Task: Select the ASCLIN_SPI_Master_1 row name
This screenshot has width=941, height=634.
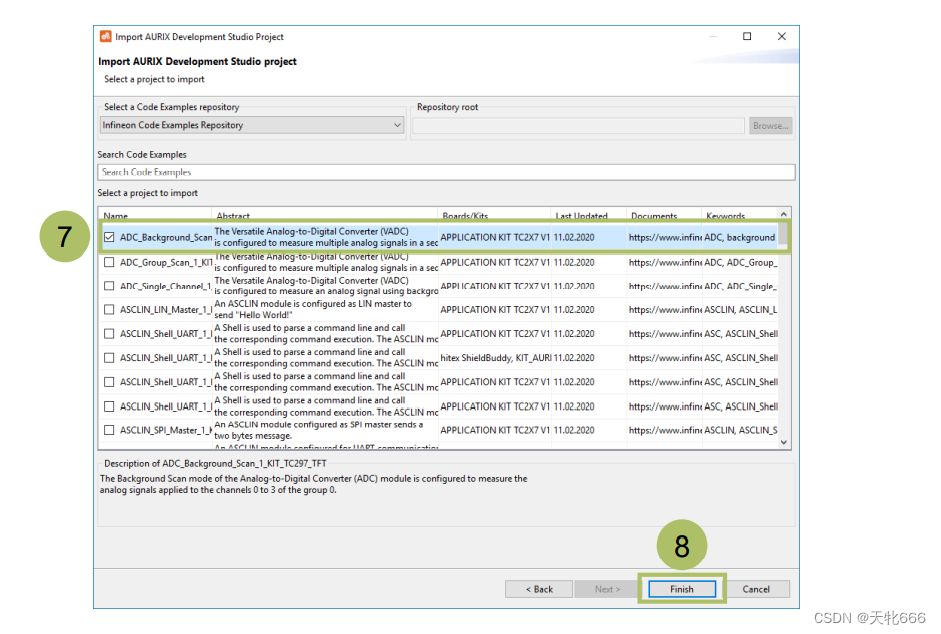Action: 166,430
